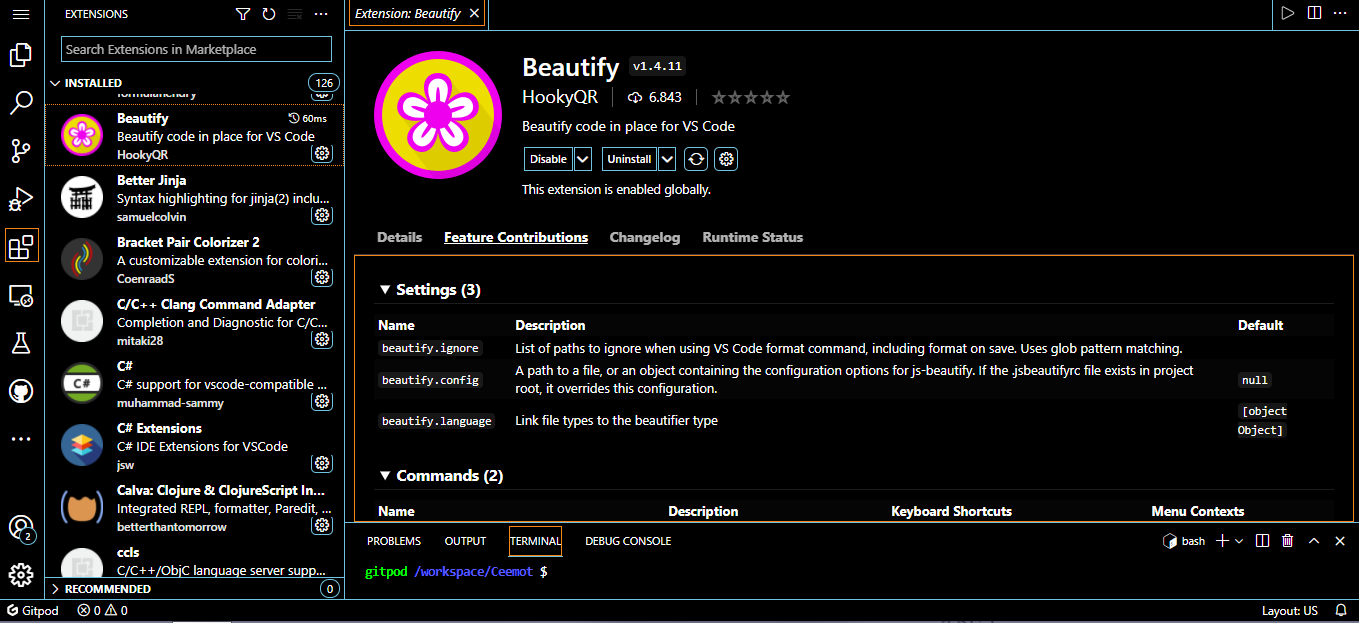Switch to the Details tab
This screenshot has width=1359, height=623.
[x=399, y=238]
